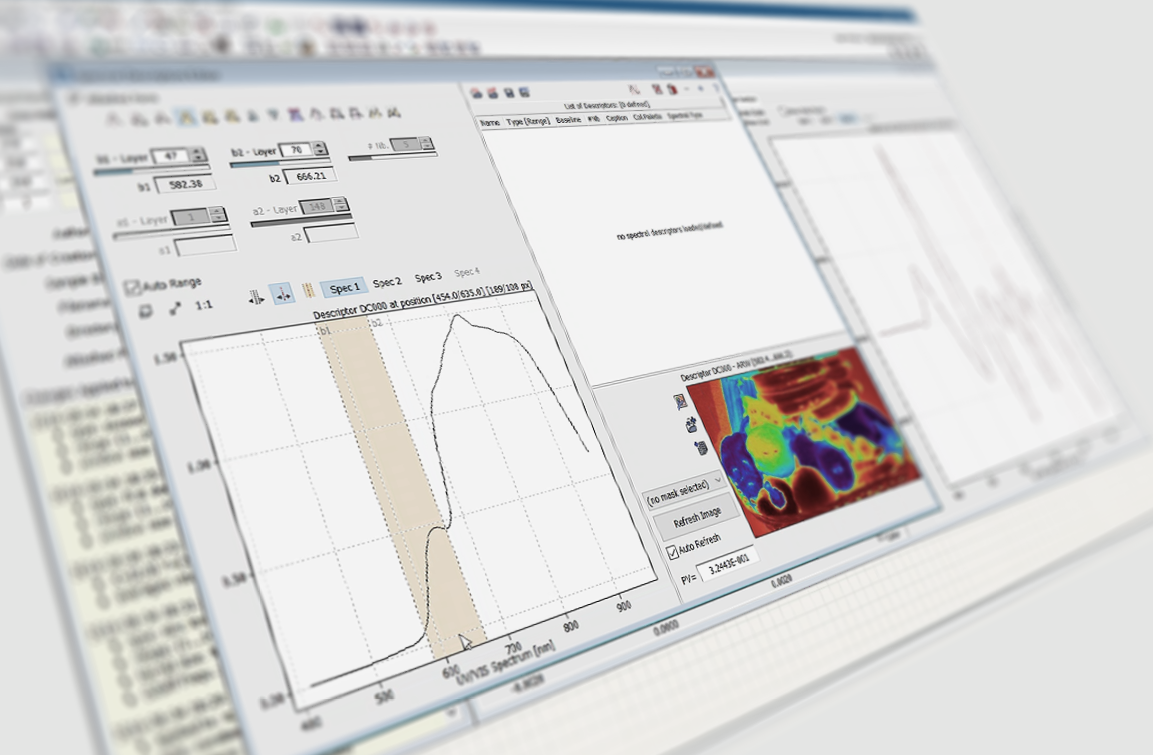
Task: Decrease the b2 Layer value with down arrow
Action: [x=320, y=153]
